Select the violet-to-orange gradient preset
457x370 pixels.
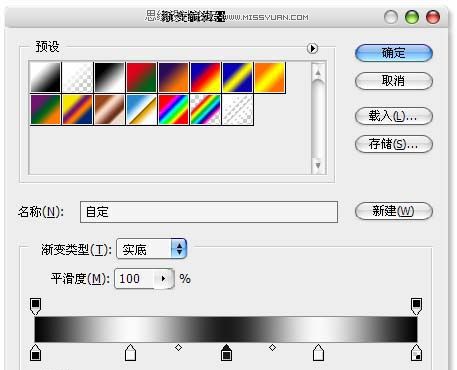(x=174, y=77)
